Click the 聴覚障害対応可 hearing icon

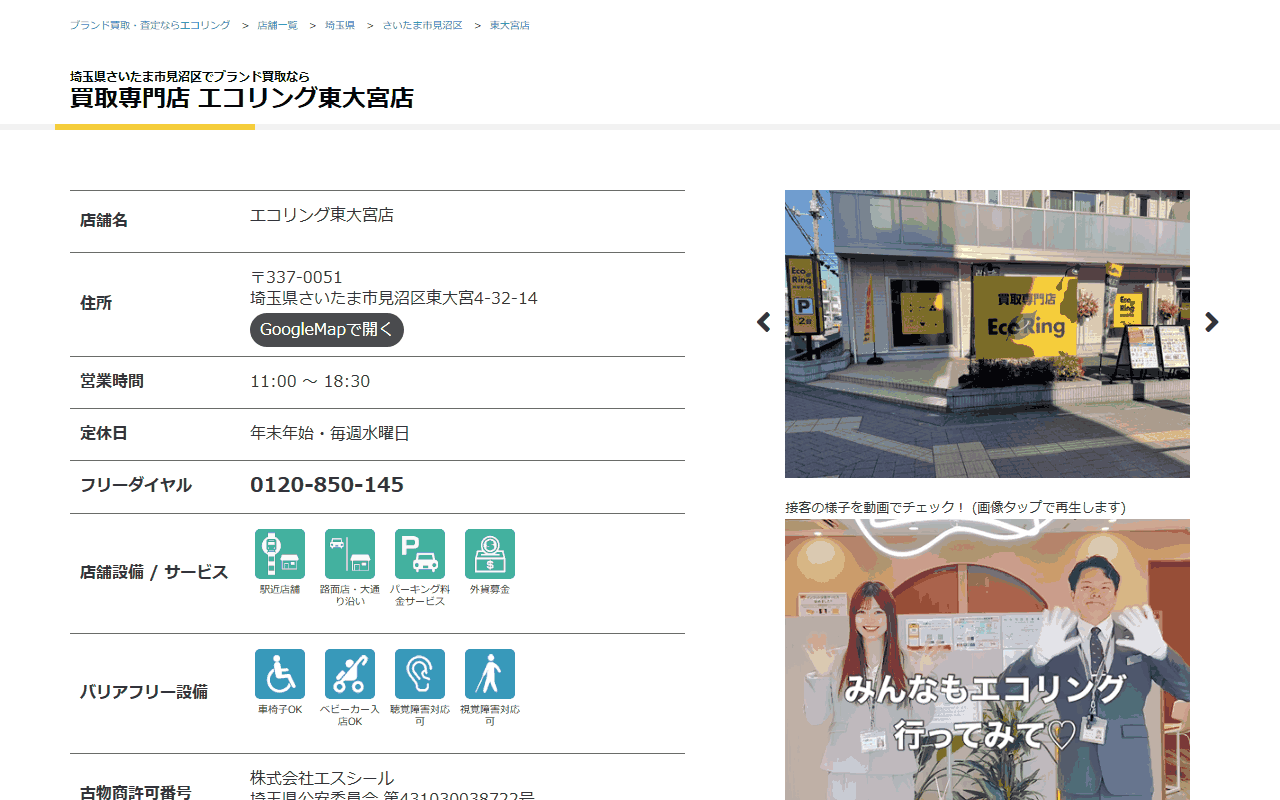(420, 674)
